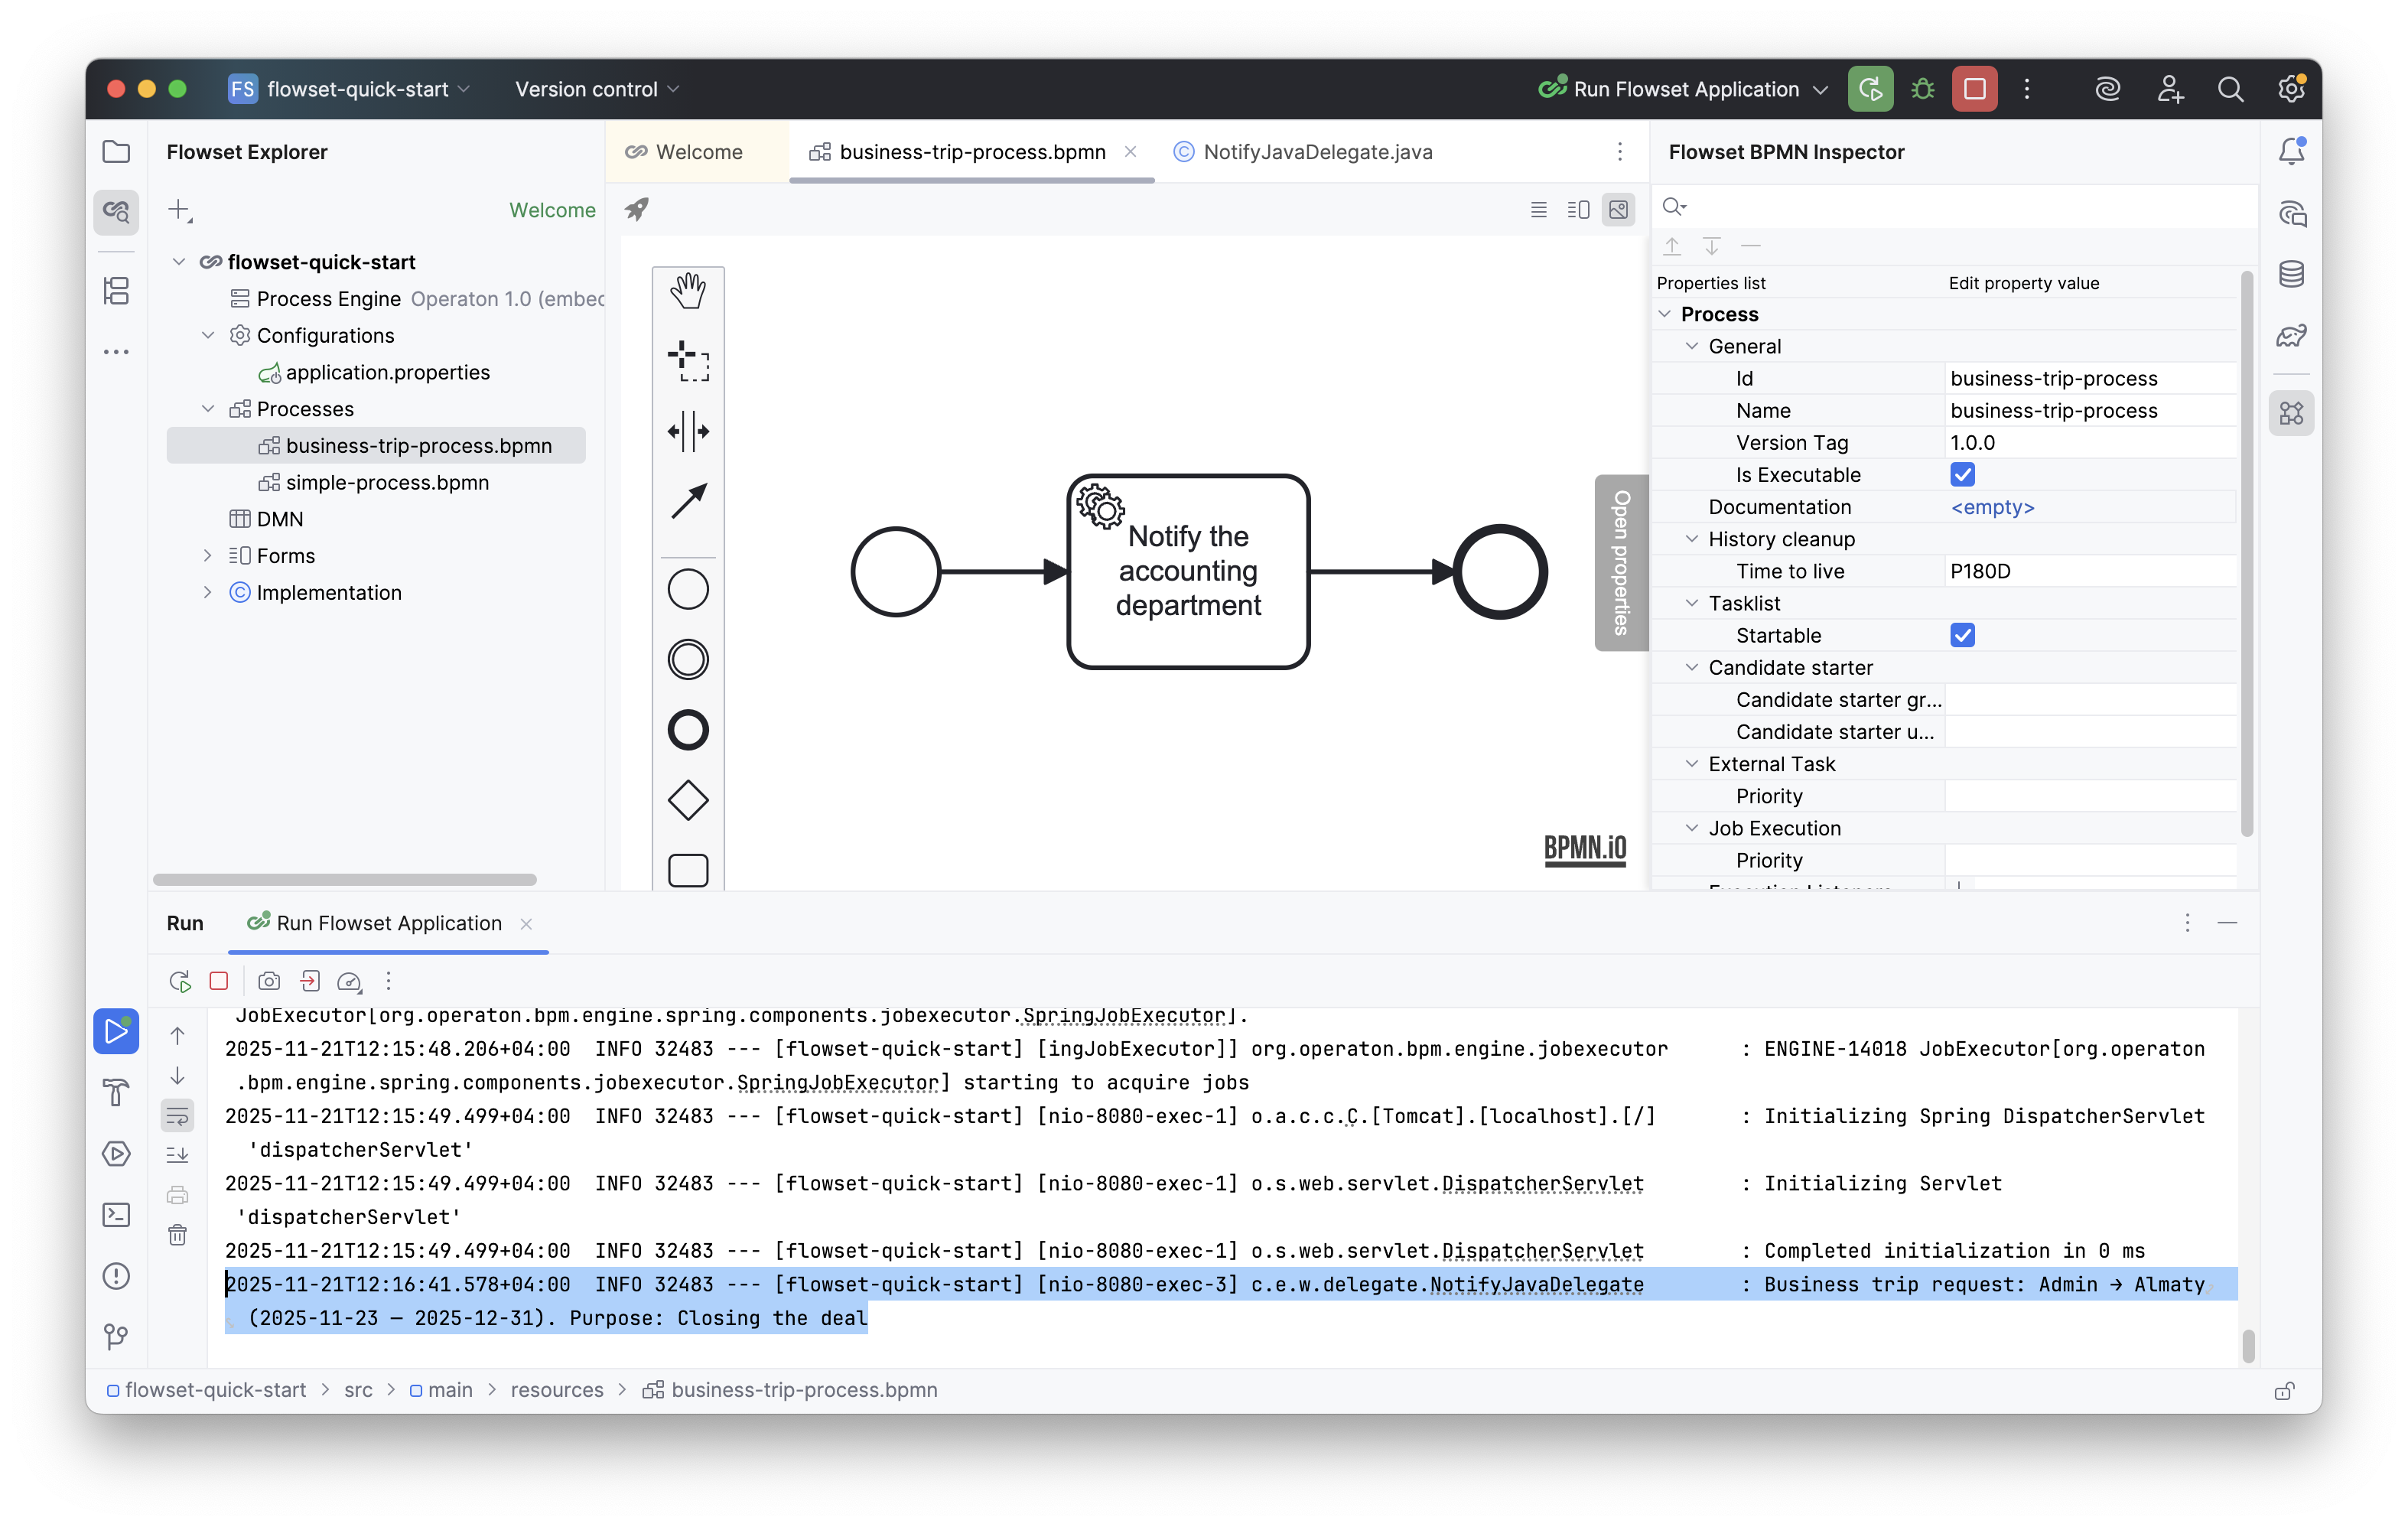Screen dimensions: 2408x1527
Task: Select the gateway diamond shape
Action: coord(688,800)
